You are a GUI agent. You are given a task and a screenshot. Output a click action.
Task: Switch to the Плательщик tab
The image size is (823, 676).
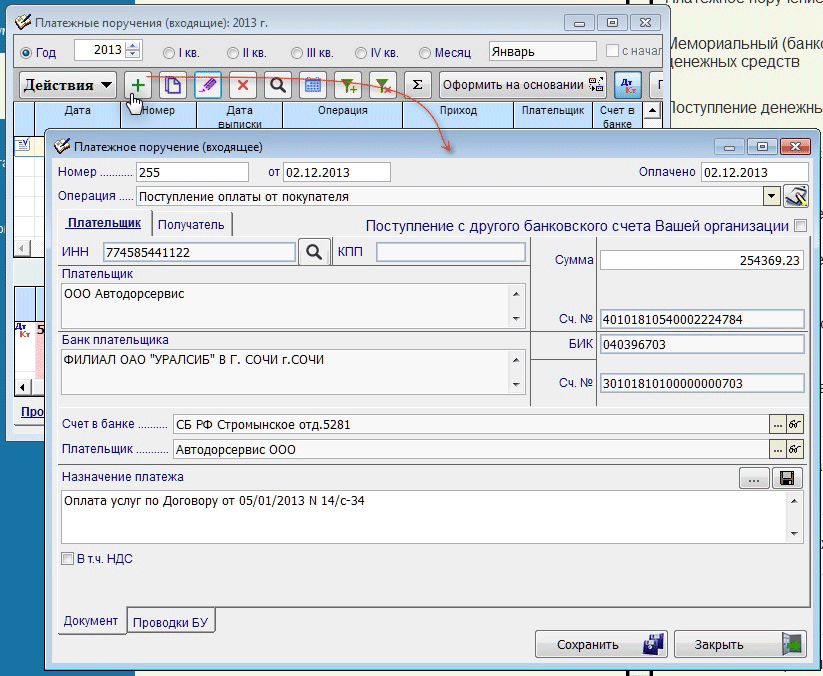(104, 223)
